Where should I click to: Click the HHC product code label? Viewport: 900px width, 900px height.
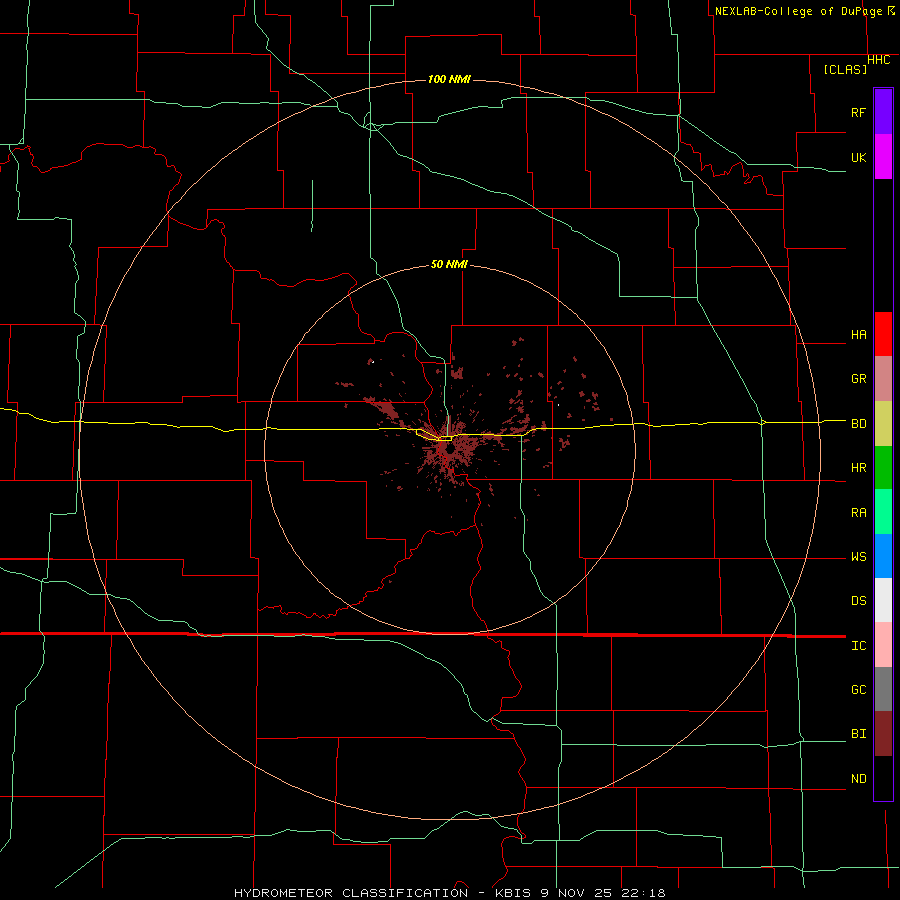(878, 60)
